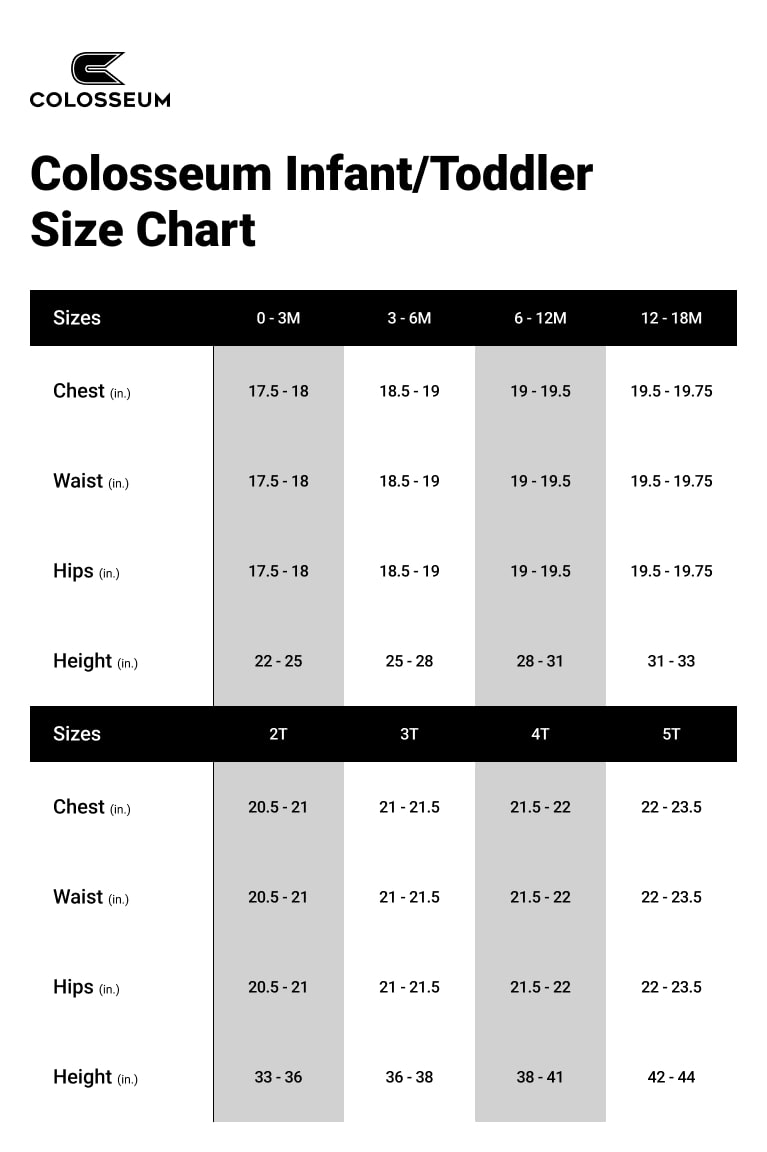
Task: Click the 5T size header
Action: coord(671,734)
